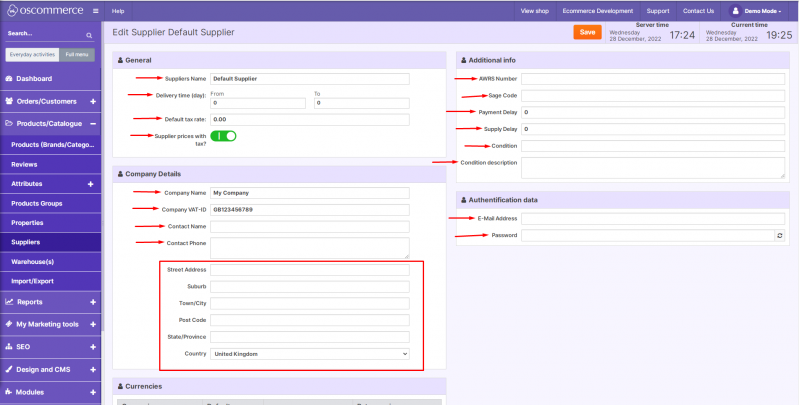
Task: Click the SEO sitemap icon
Action: point(9,346)
